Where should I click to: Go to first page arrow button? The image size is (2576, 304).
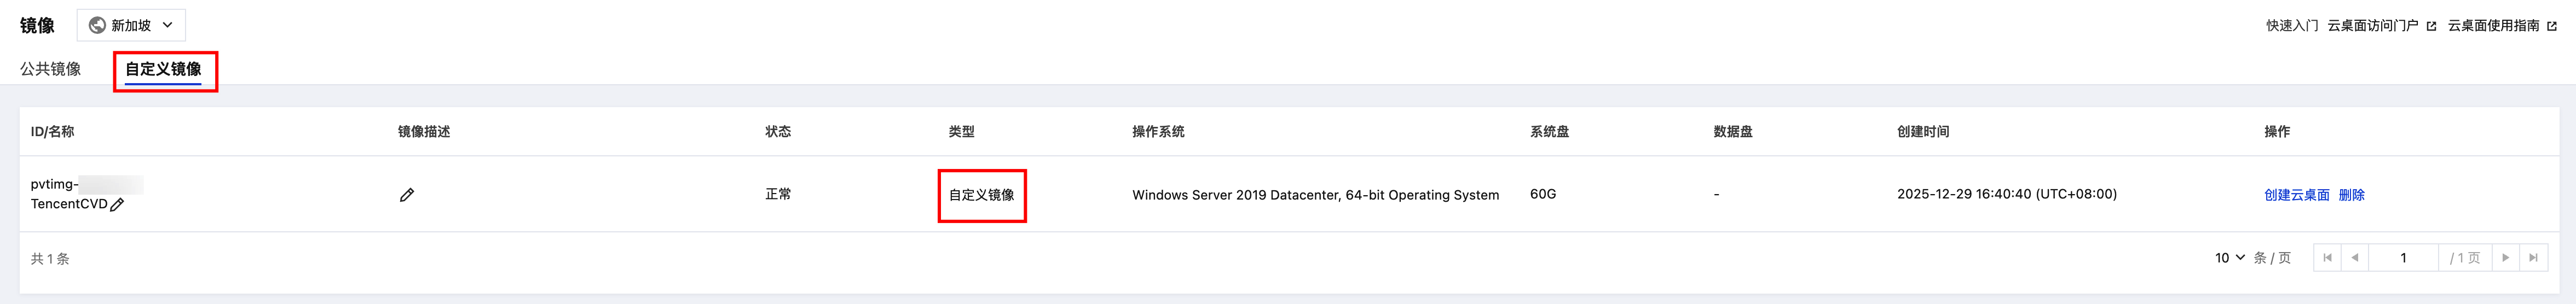tap(2327, 258)
